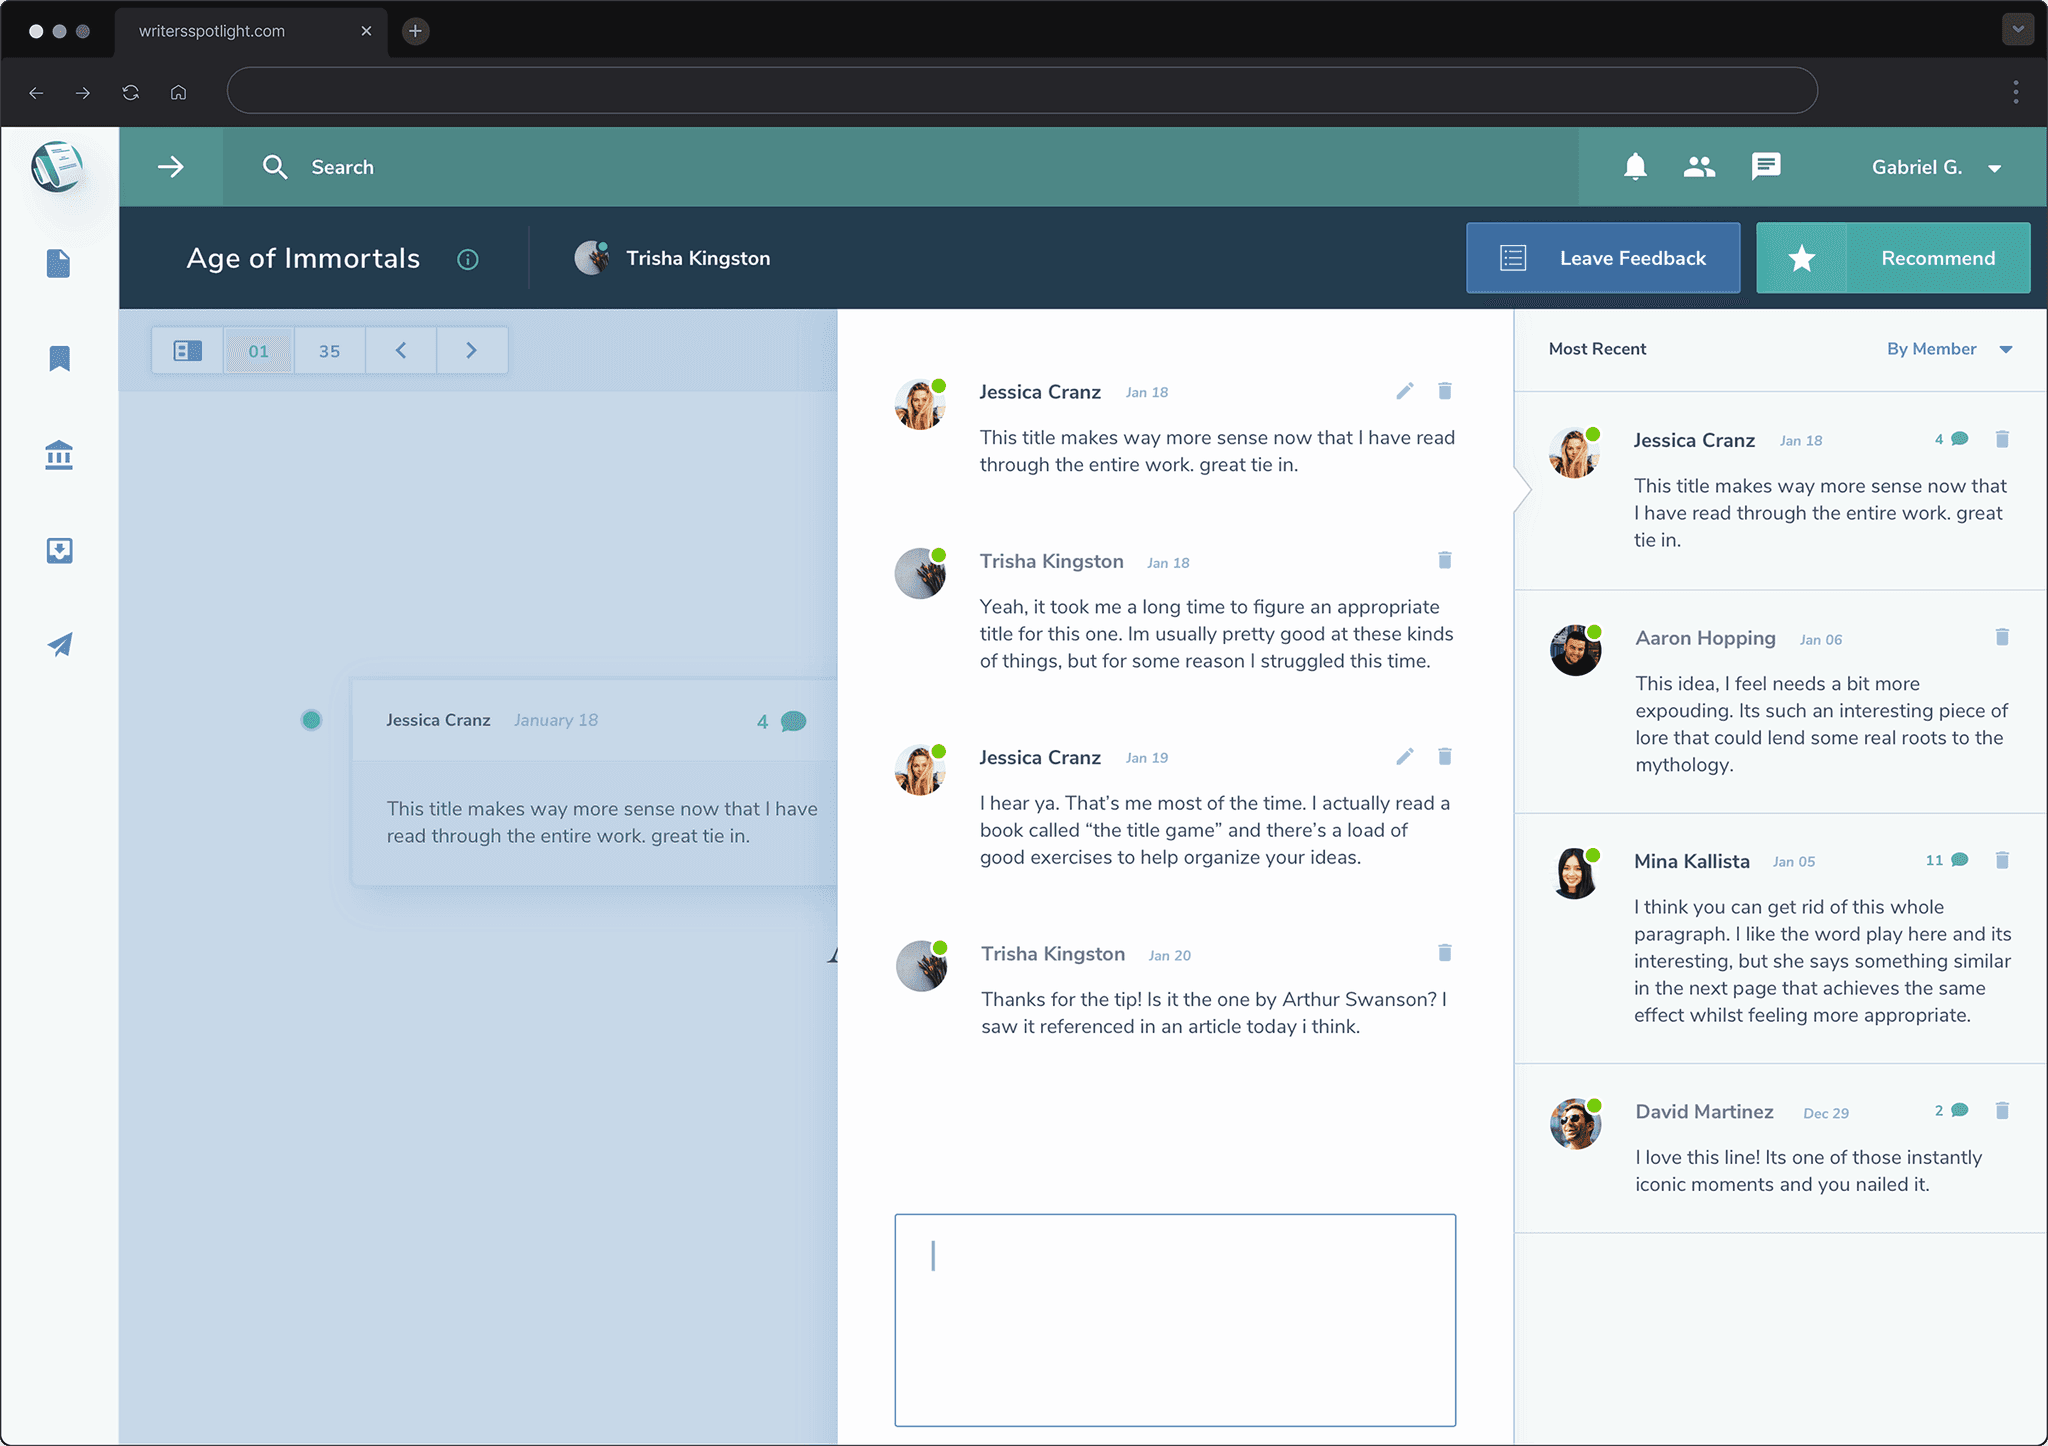Image resolution: width=2048 pixels, height=1446 pixels.
Task: Go to next page arrow
Action: point(471,351)
